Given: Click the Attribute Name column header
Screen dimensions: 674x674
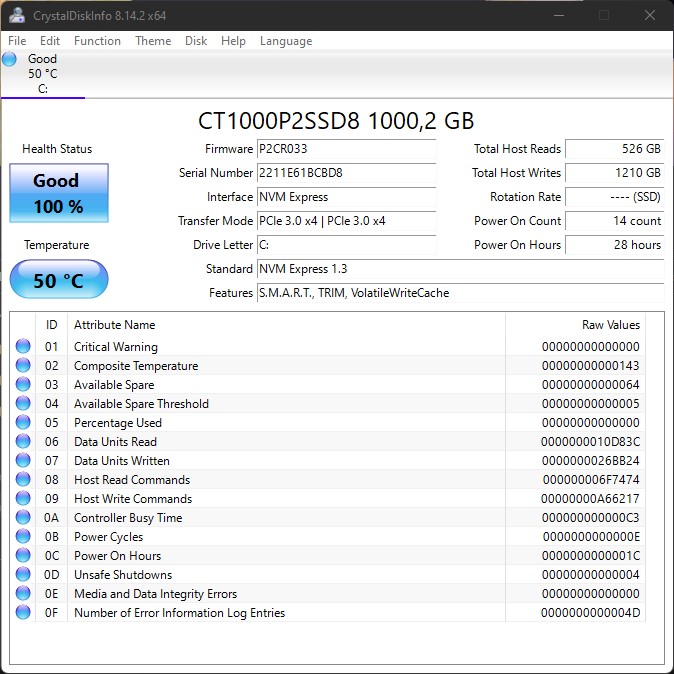Looking at the screenshot, I should click(x=286, y=325).
